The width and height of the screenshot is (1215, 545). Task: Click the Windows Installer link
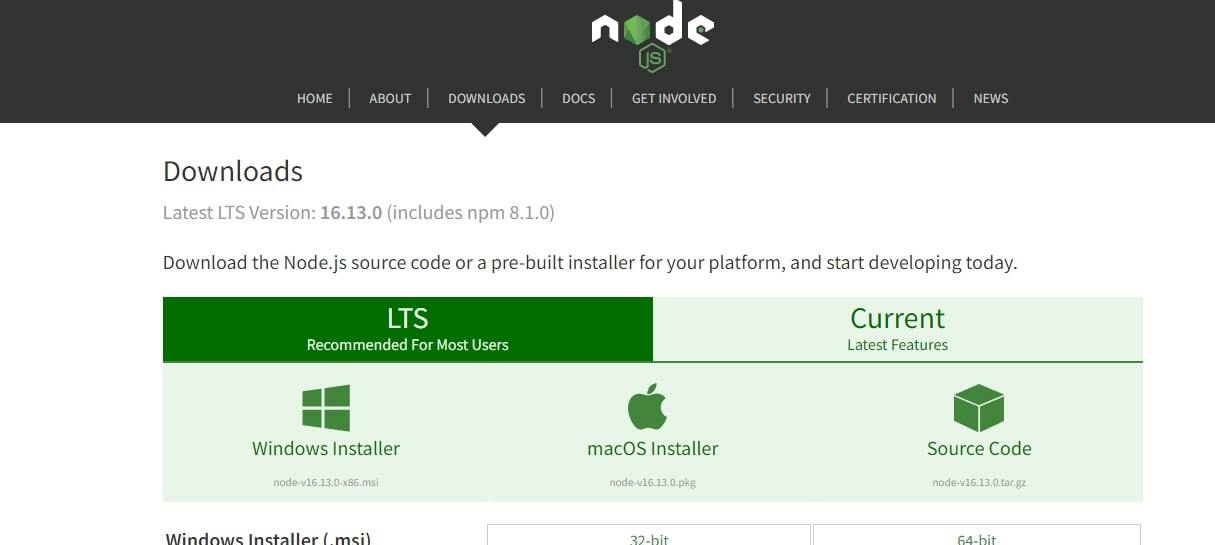point(326,449)
